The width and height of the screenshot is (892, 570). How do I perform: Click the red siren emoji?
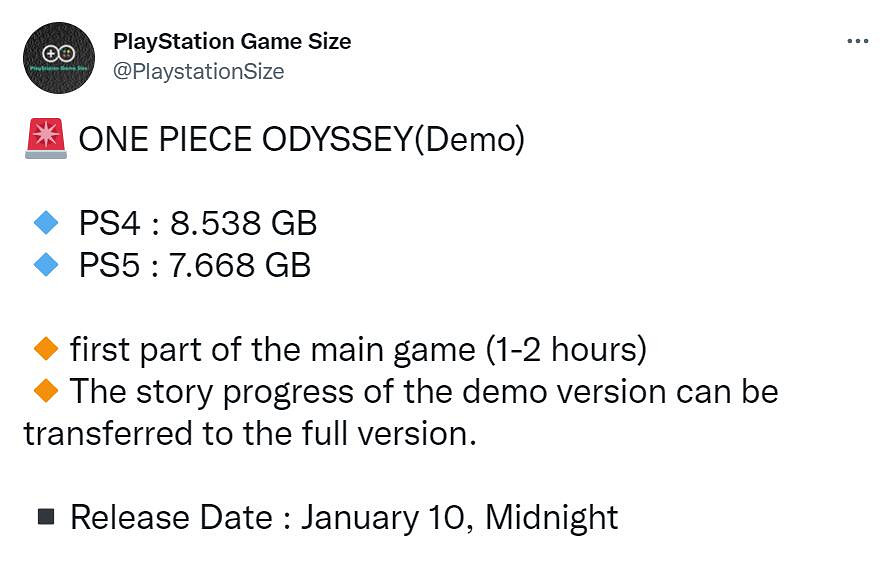coord(43,139)
